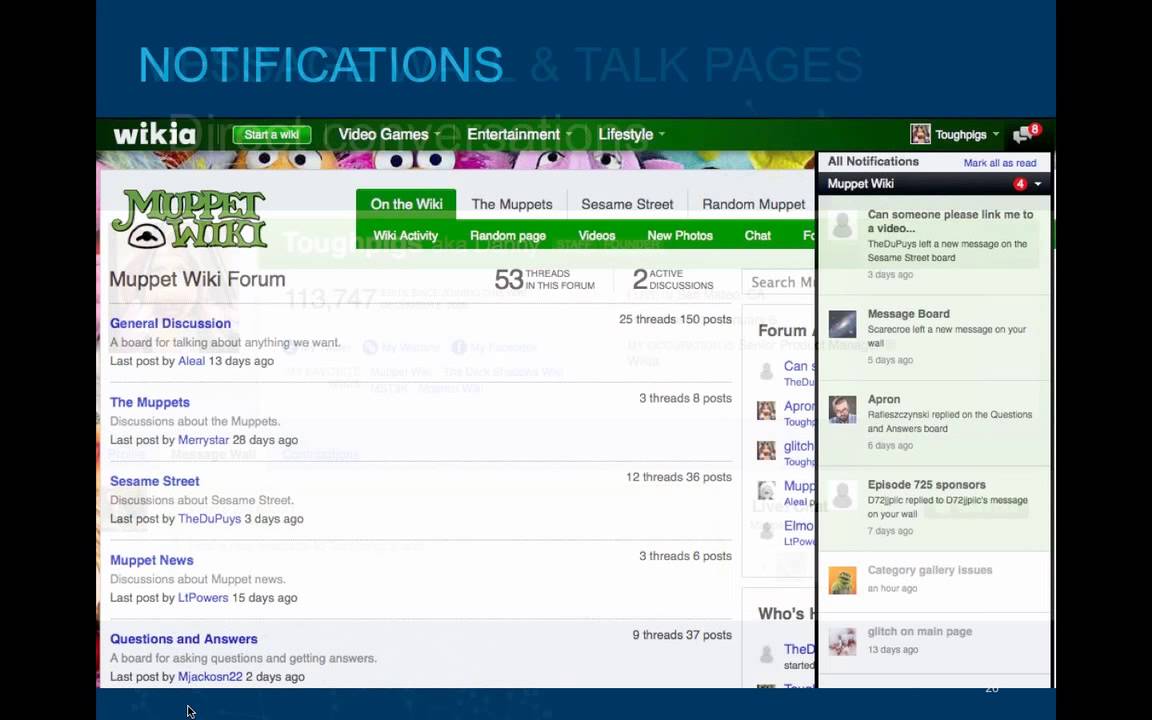Viewport: 1152px width, 720px height.
Task: Click the 25 threads 150 posts count
Action: 675,320
